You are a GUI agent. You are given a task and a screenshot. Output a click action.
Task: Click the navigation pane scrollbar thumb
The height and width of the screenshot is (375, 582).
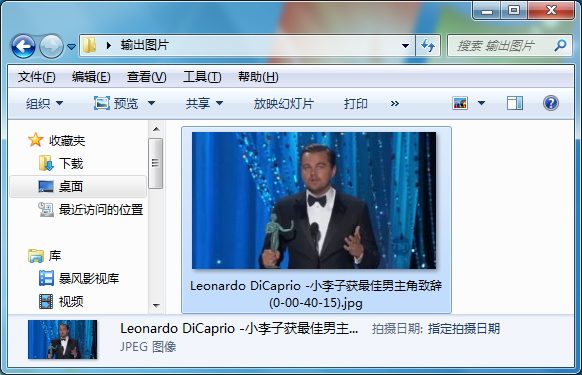pos(156,163)
